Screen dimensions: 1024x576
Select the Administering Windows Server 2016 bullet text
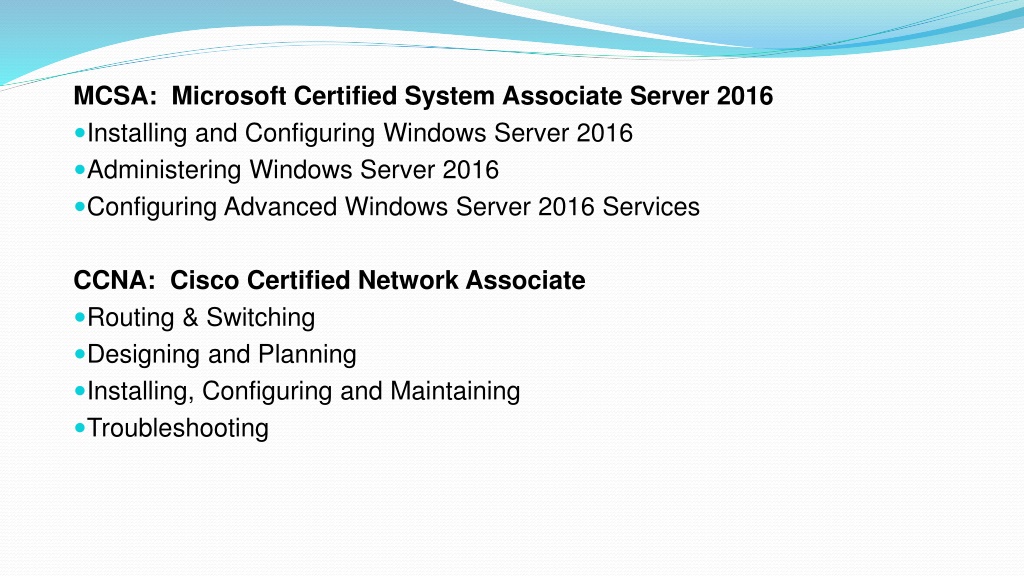[293, 170]
